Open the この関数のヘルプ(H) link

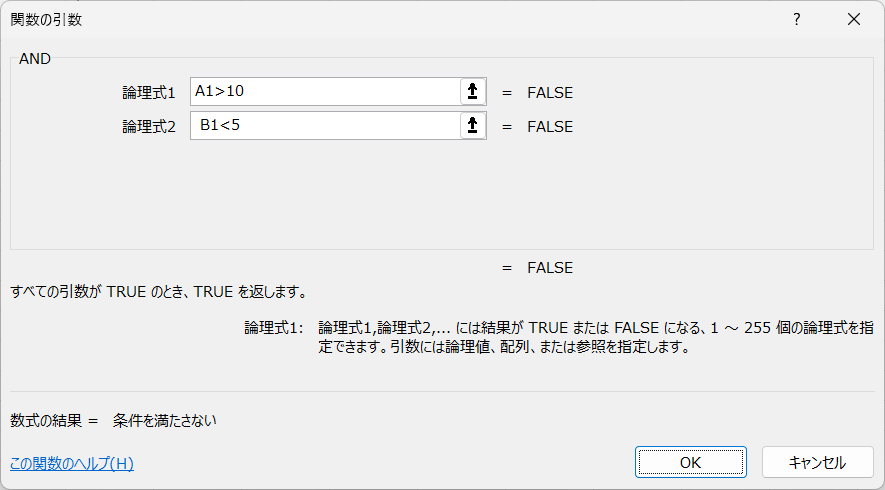point(72,463)
